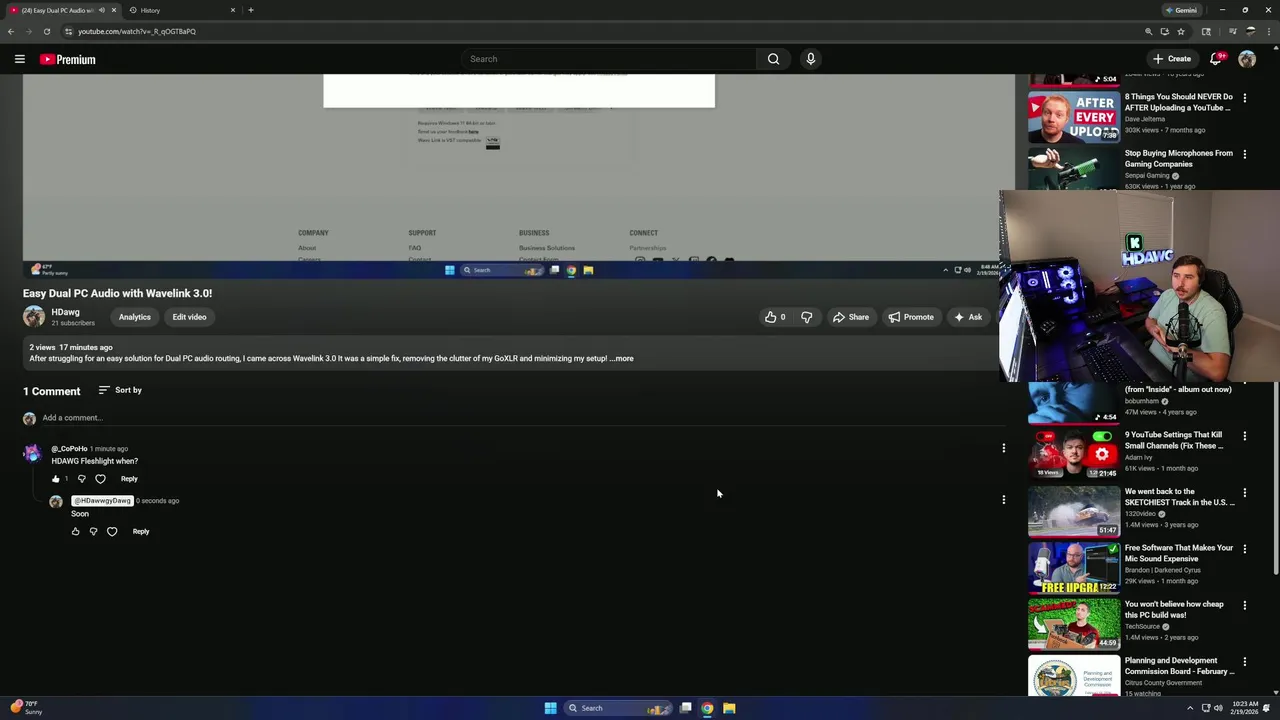Open browser zoom magnifier icon
This screenshot has height=720, width=1280.
pos(1149,31)
